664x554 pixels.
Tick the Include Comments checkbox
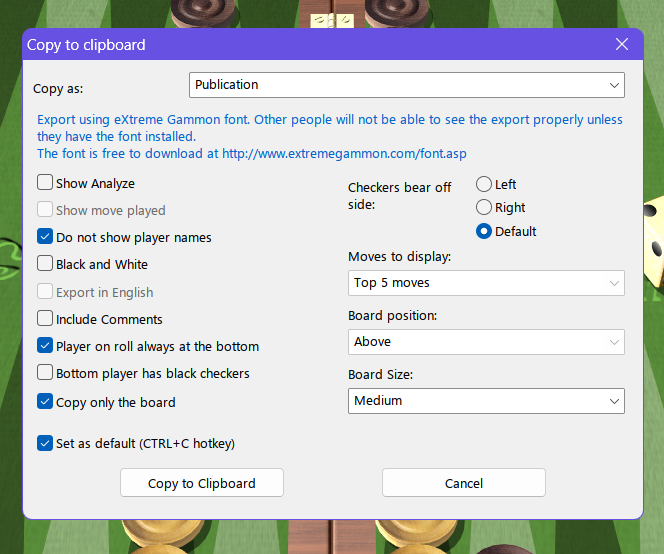(45, 318)
